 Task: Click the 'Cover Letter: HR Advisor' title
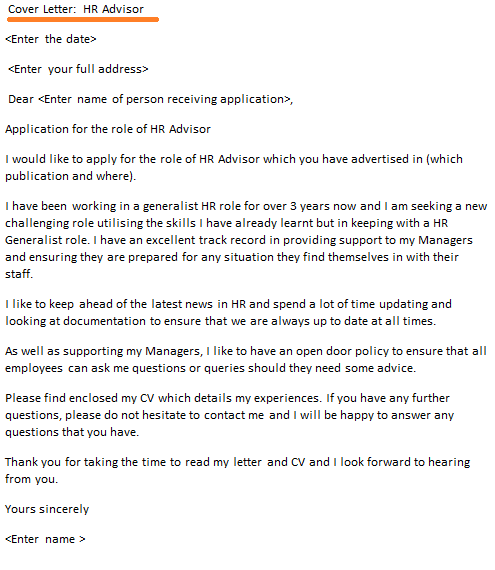coord(76,9)
